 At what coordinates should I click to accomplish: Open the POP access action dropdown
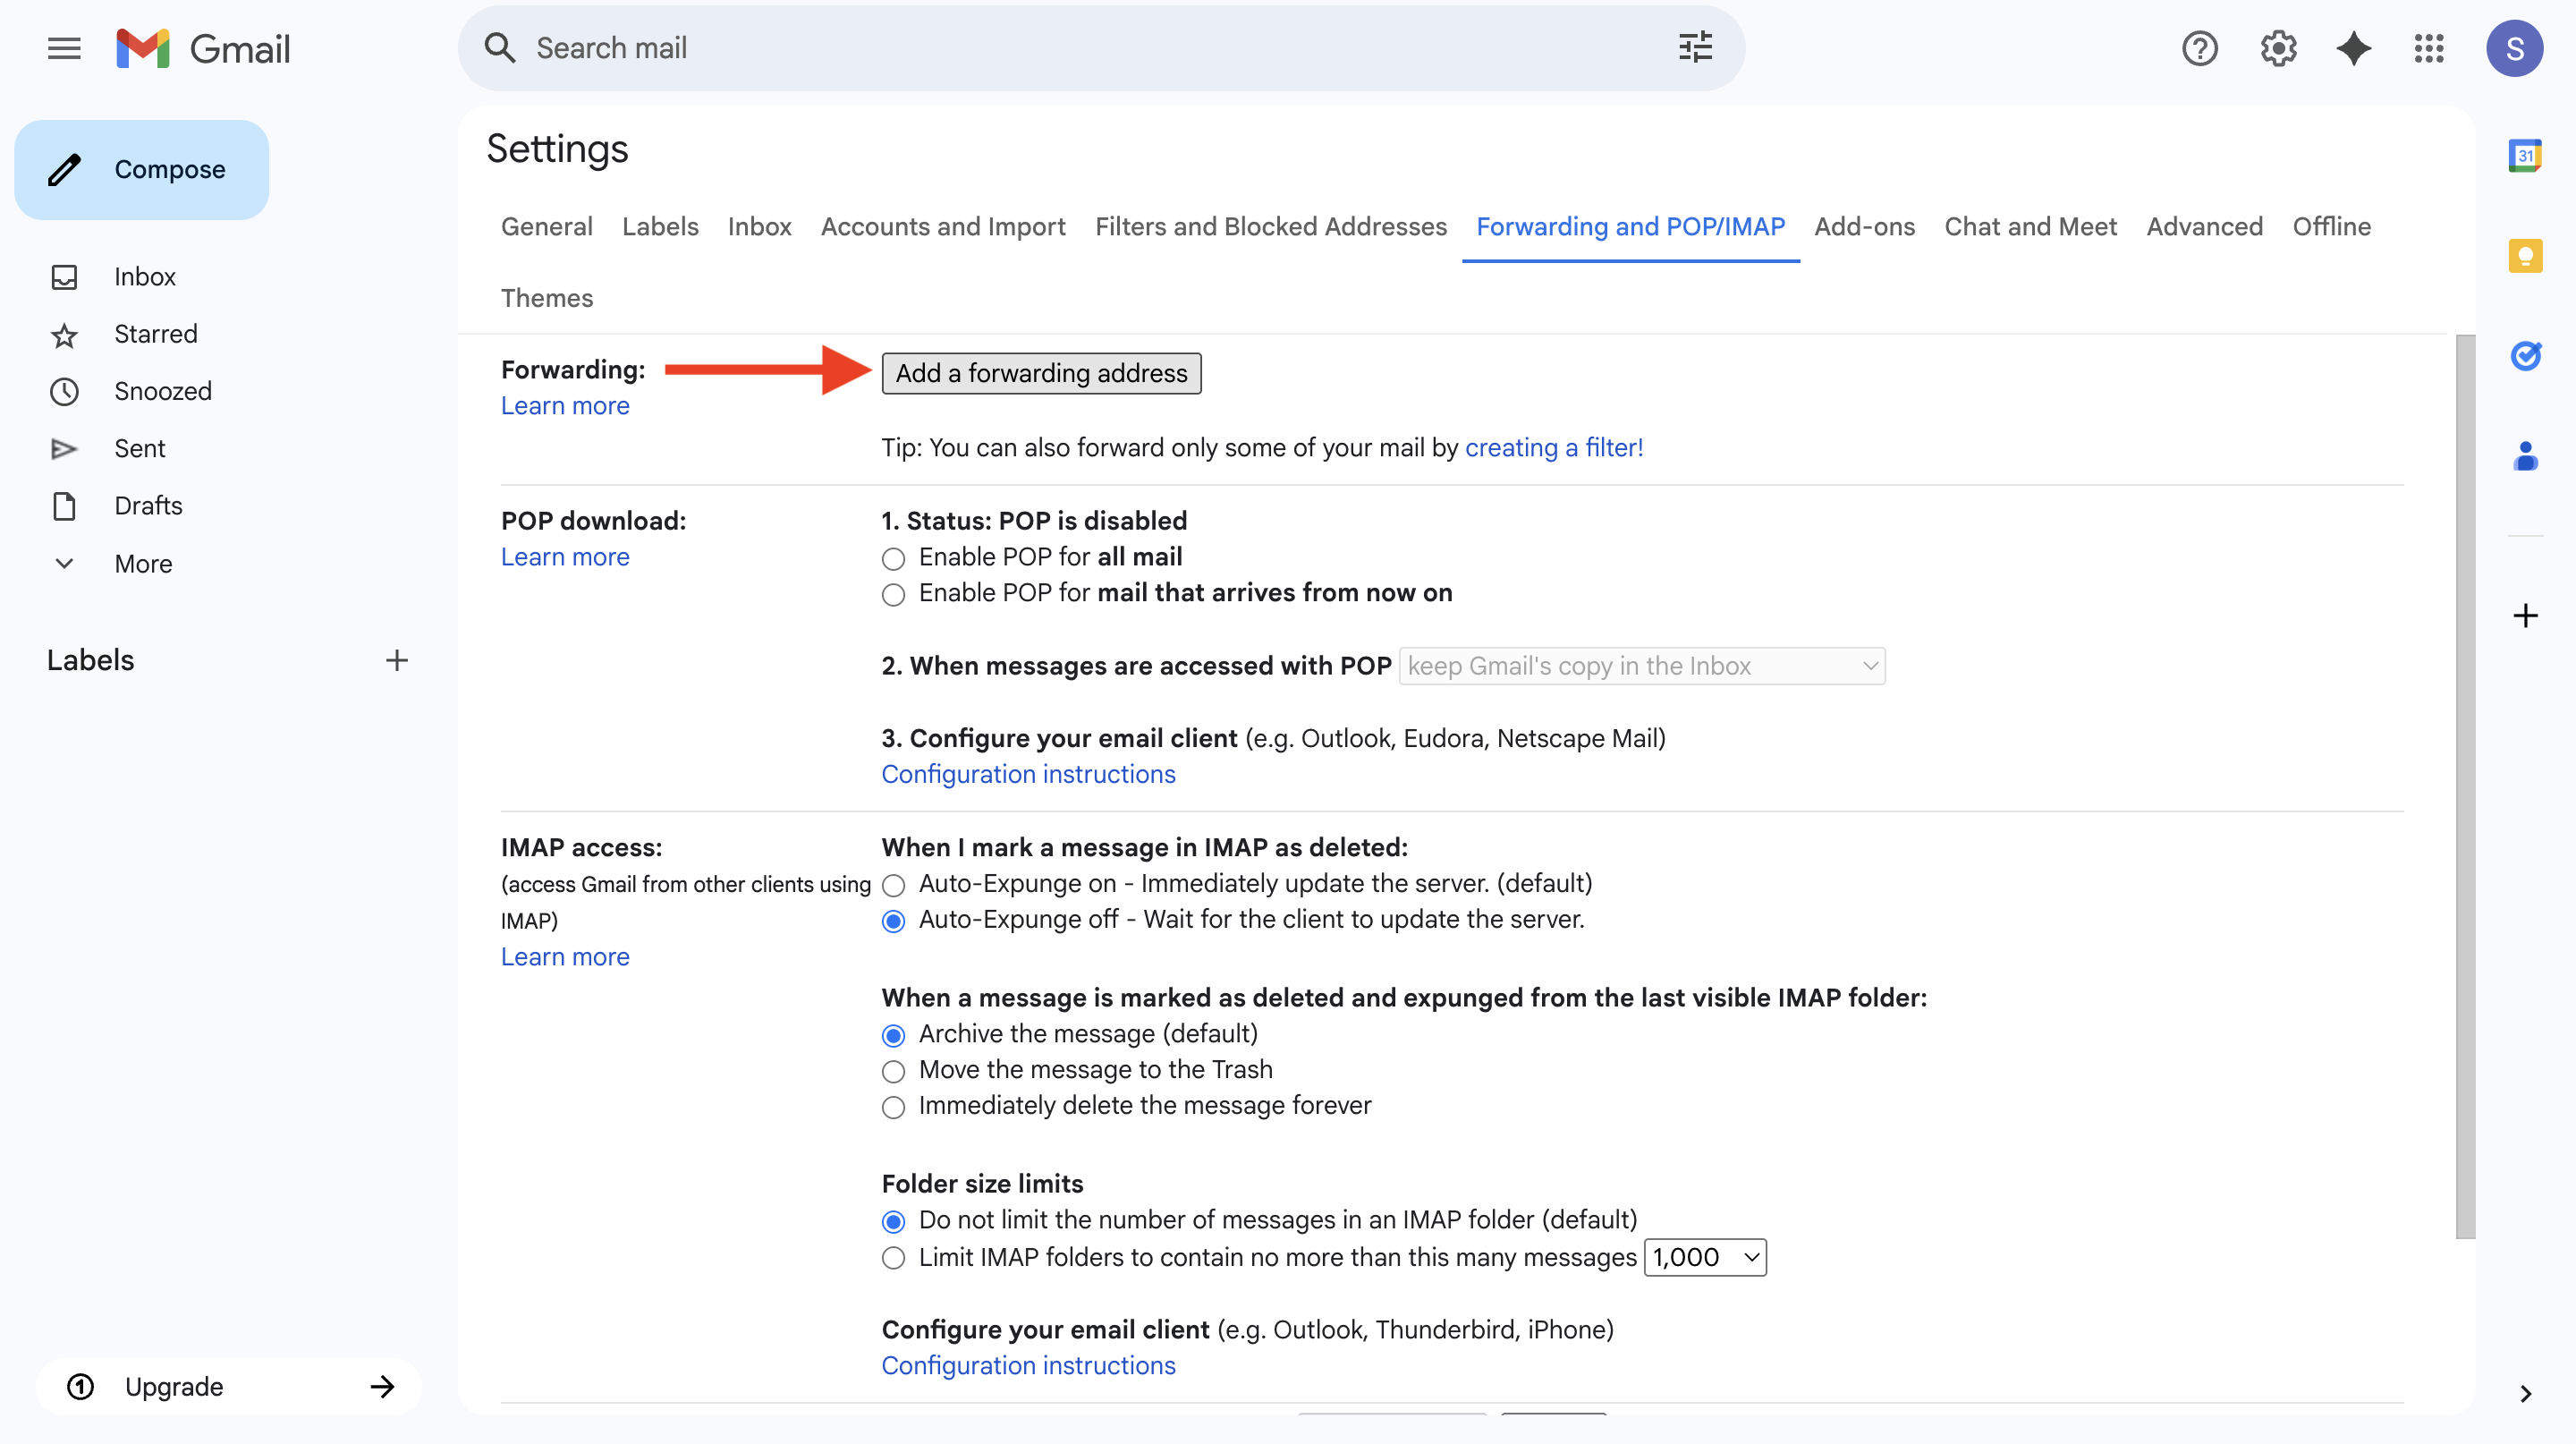click(1641, 666)
